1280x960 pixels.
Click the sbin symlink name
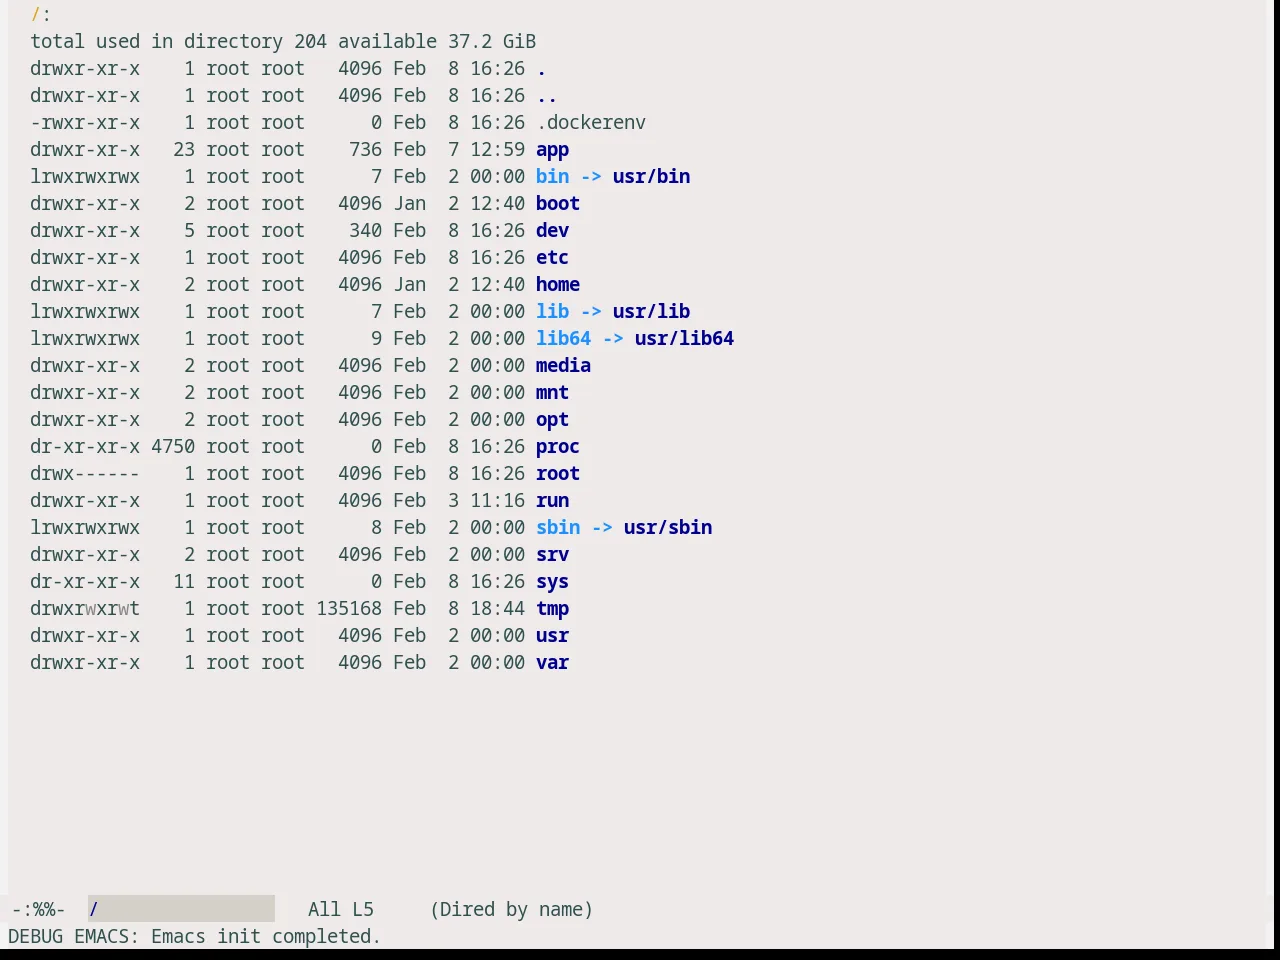(558, 528)
